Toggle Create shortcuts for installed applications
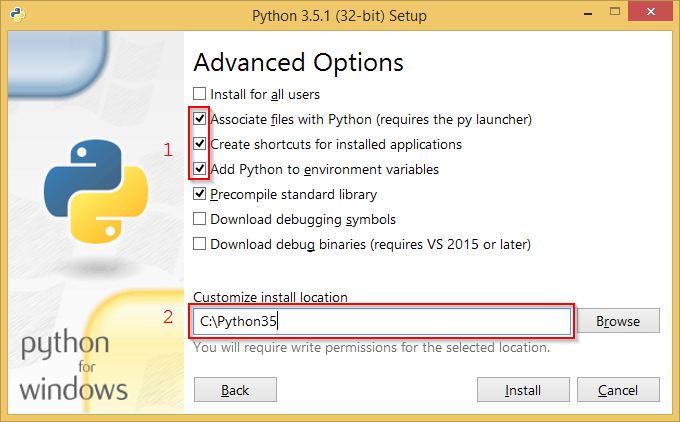The width and height of the screenshot is (680, 422). (200, 144)
